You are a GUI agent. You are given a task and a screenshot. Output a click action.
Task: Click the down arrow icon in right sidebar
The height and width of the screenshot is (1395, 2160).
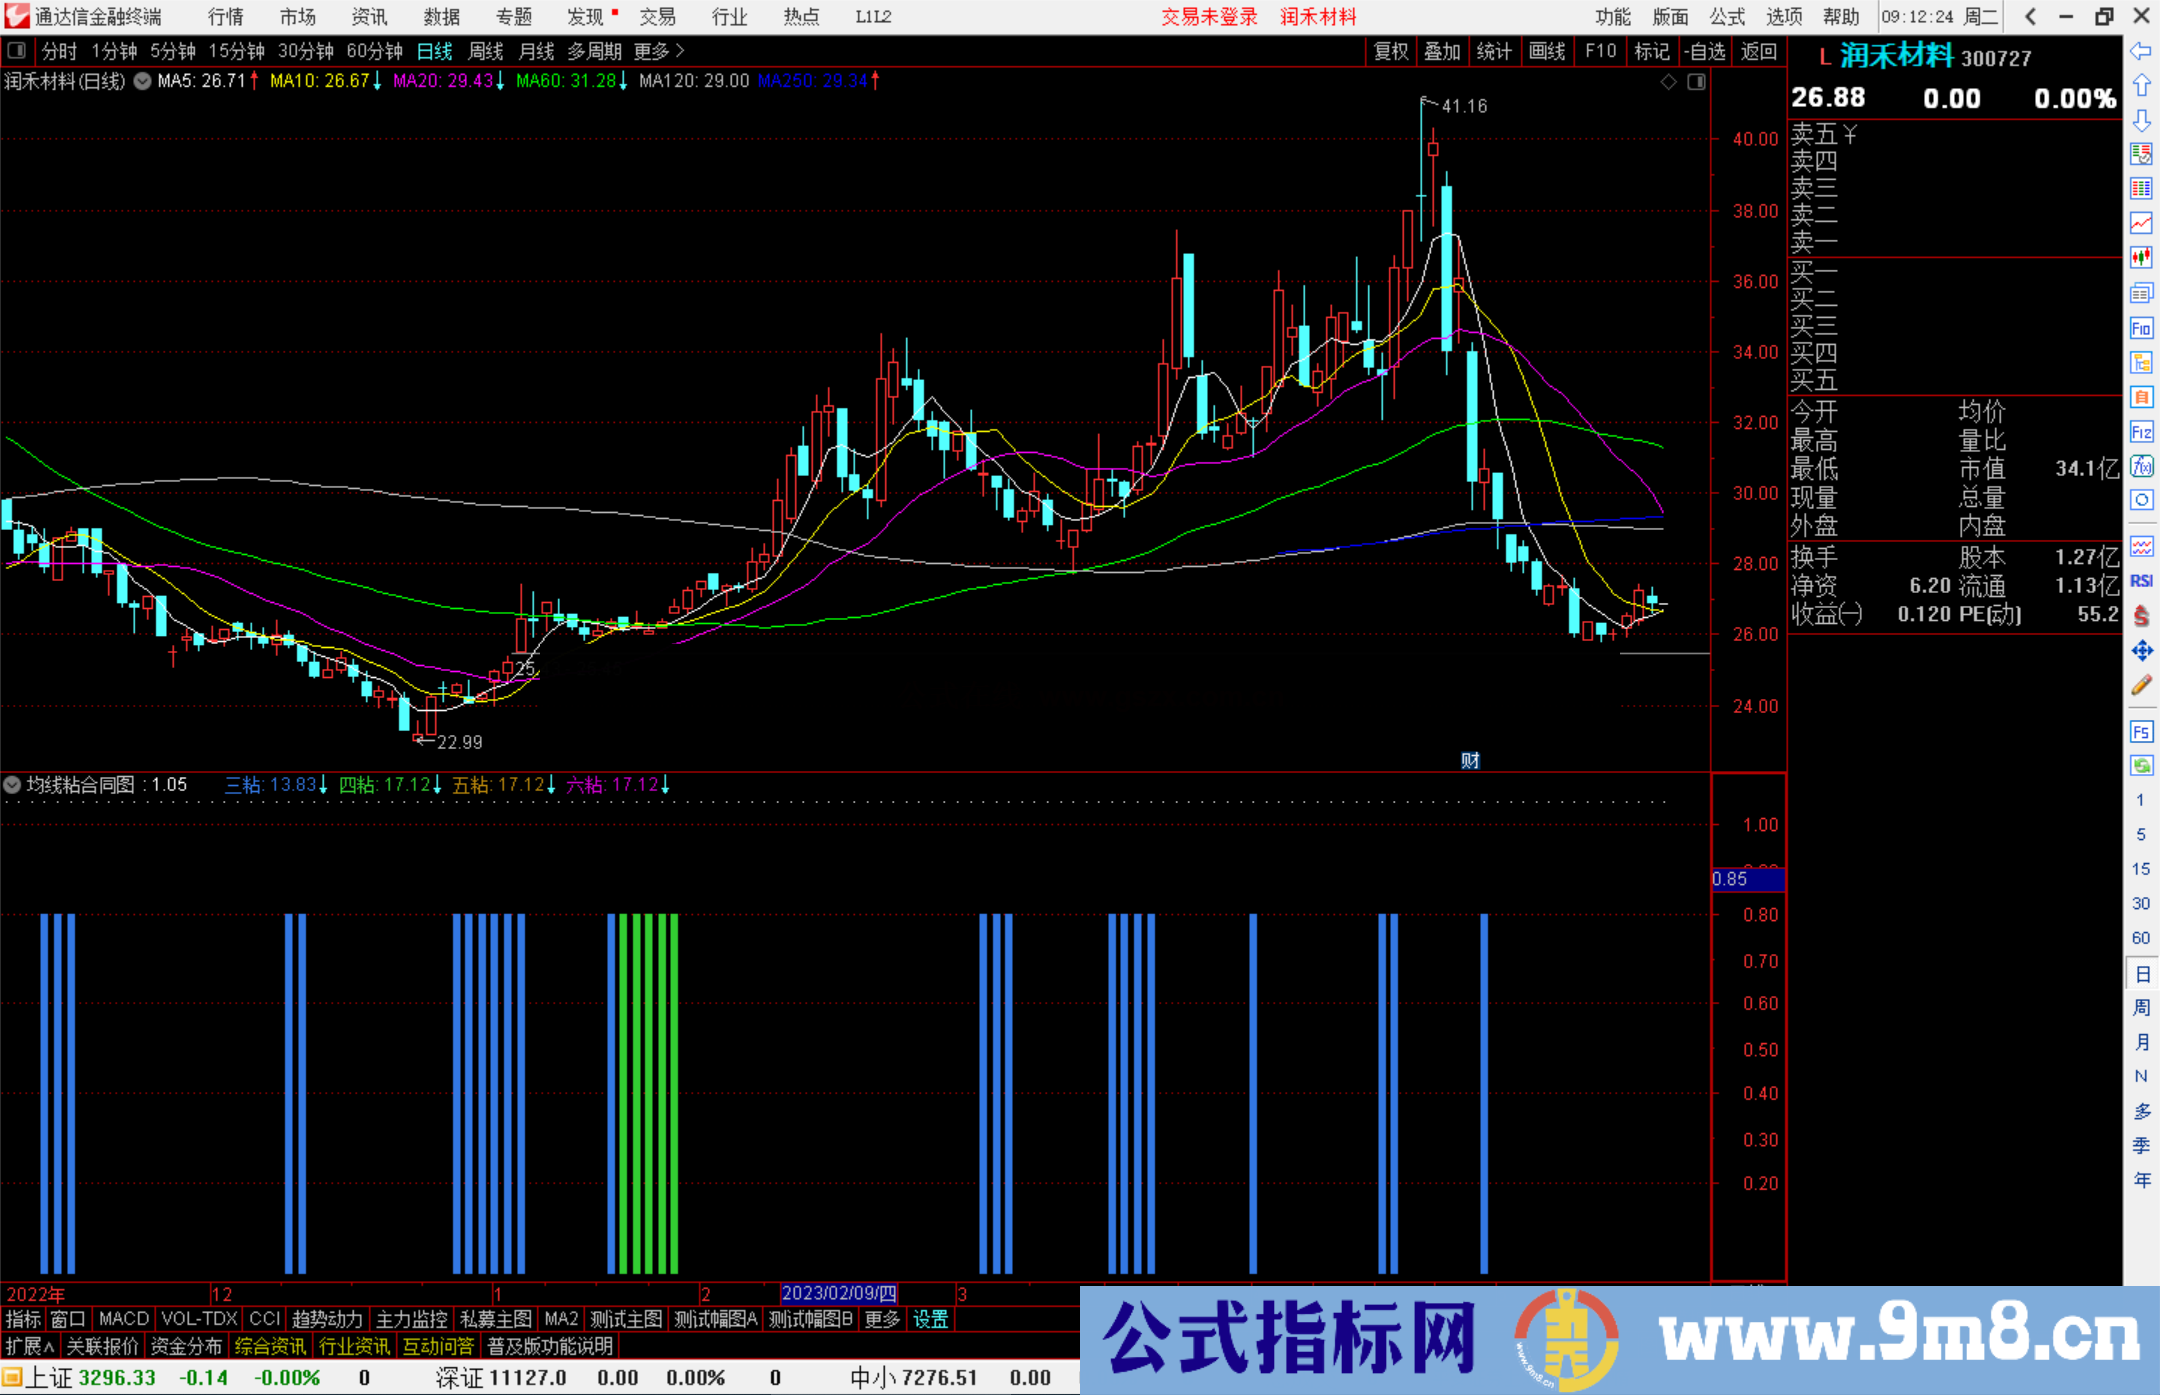pyautogui.click(x=2141, y=120)
